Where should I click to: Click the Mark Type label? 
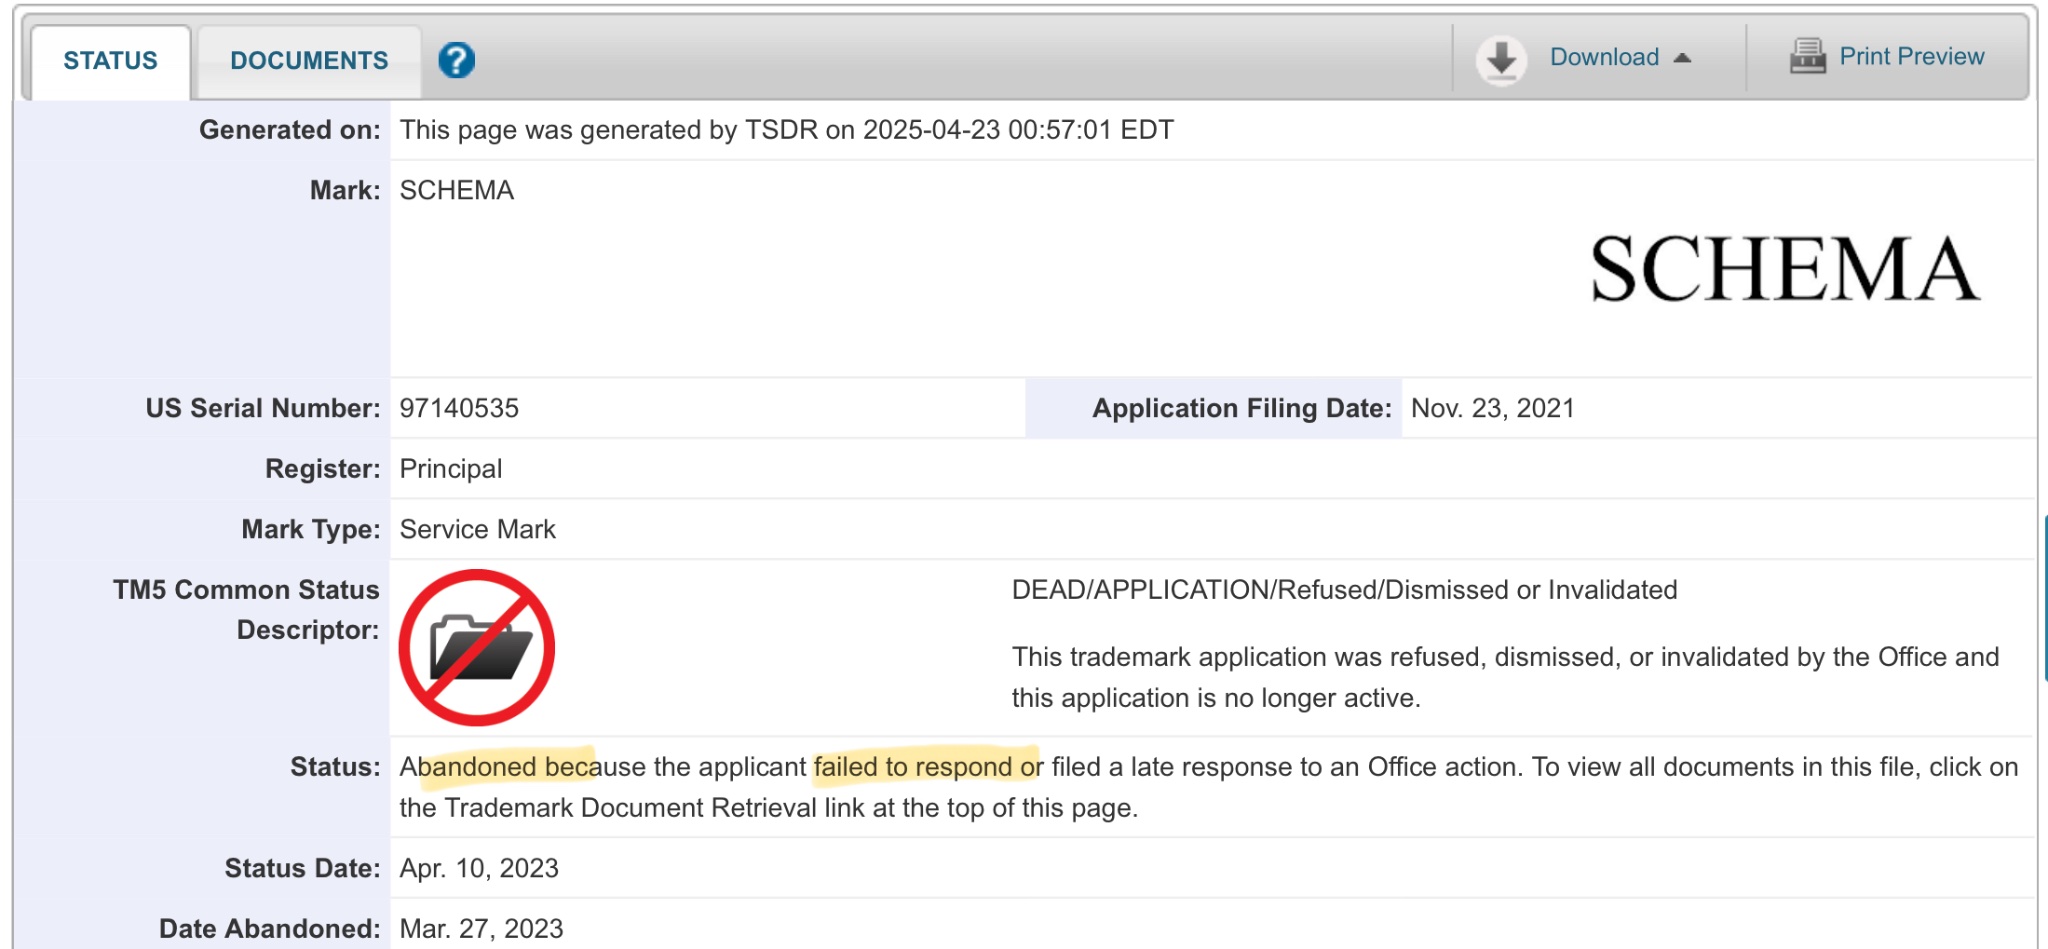pyautogui.click(x=311, y=529)
